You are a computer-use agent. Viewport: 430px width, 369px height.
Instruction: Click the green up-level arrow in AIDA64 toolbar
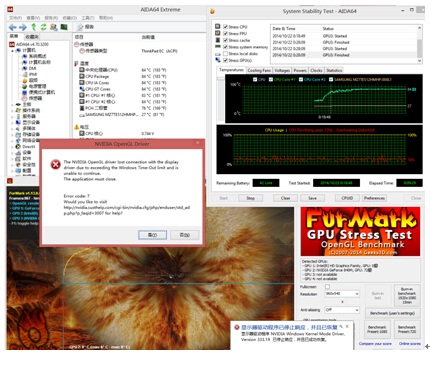(34, 27)
